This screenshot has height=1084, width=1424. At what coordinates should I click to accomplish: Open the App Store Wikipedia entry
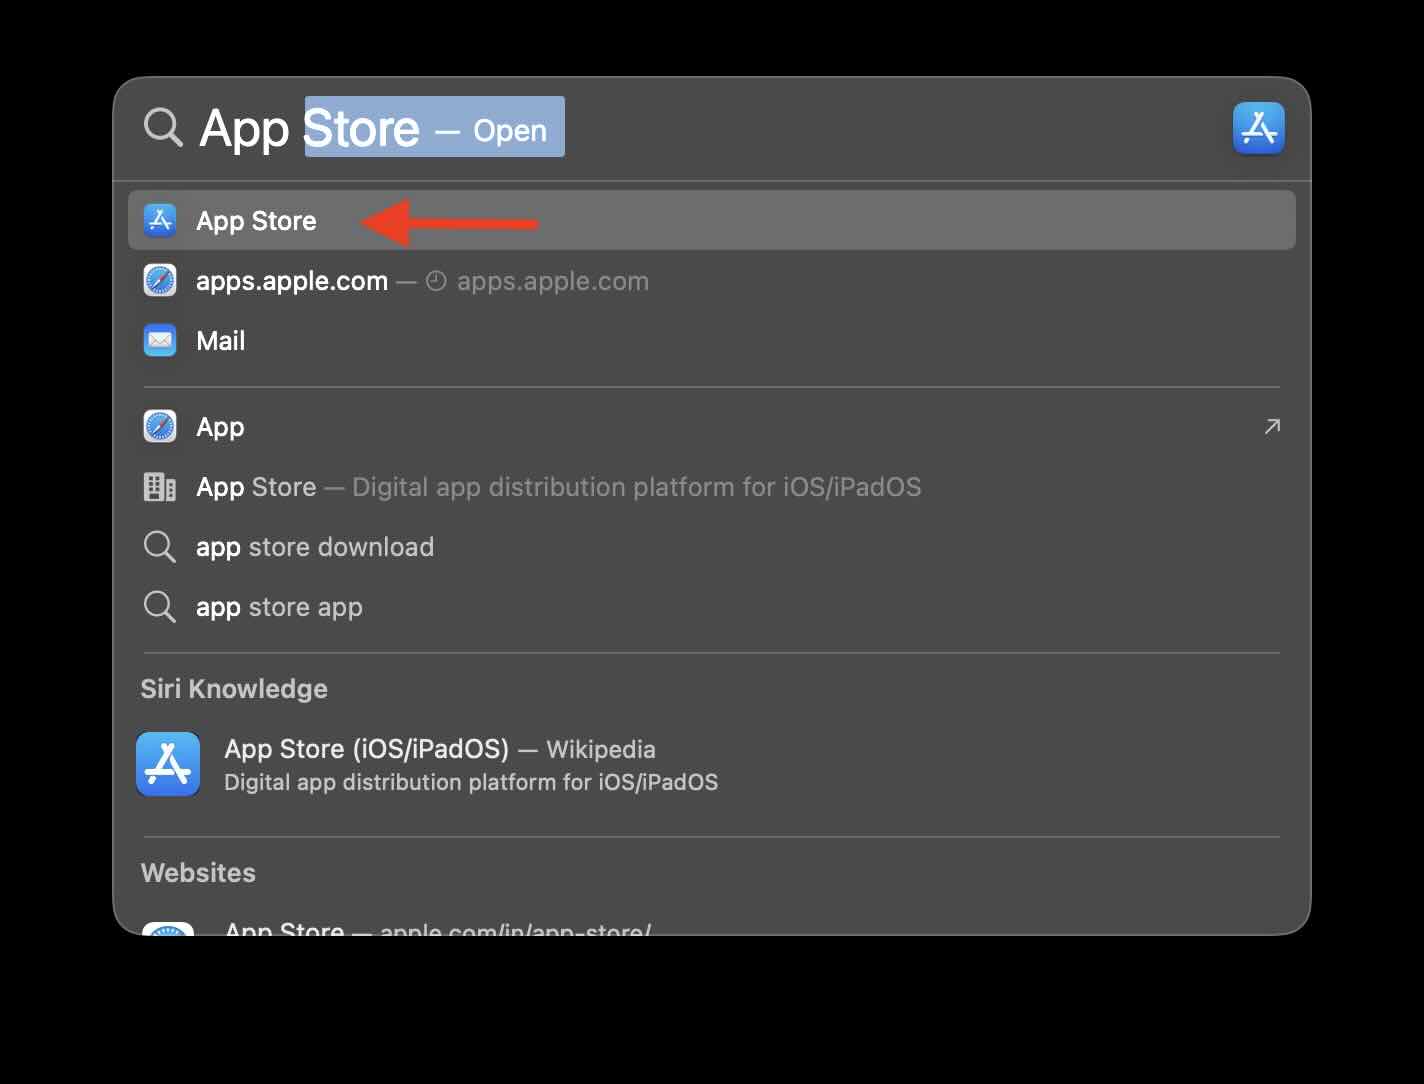(439, 749)
